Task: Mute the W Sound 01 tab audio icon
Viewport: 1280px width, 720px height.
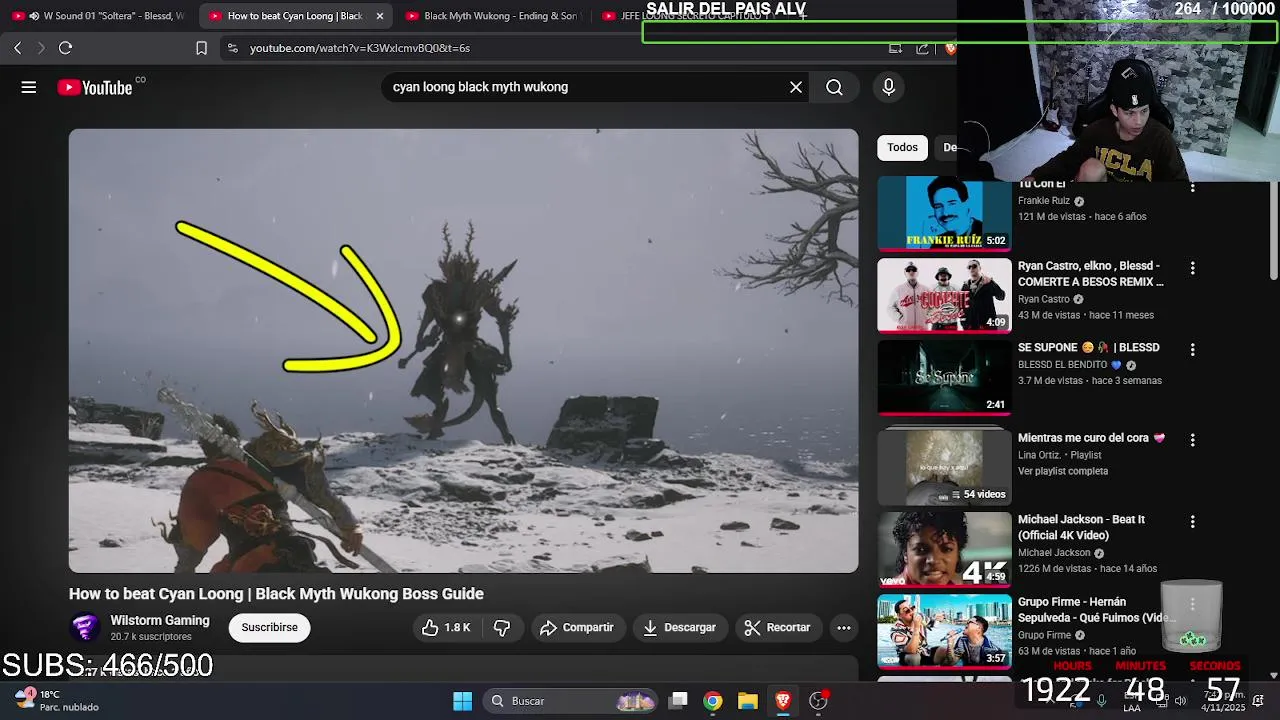Action: click(x=35, y=16)
